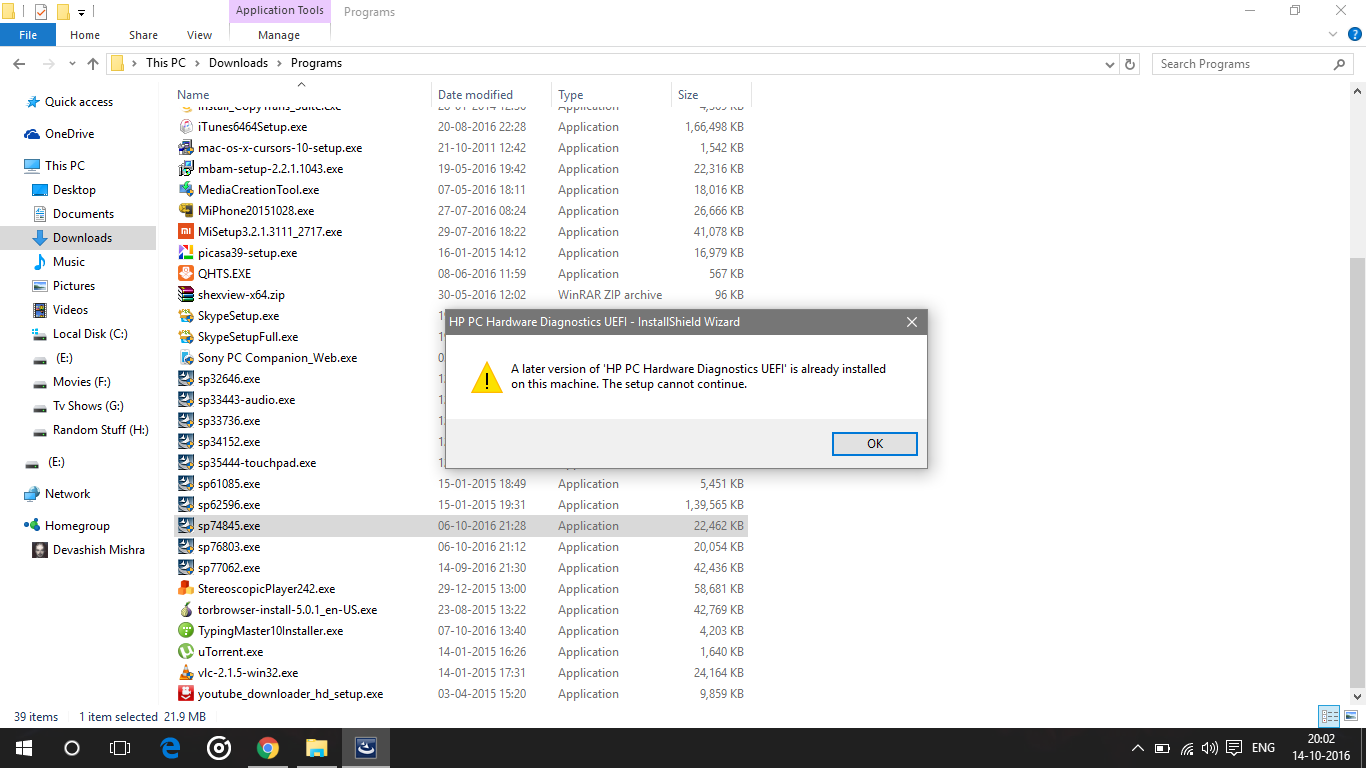Expand the chevron after Downloads in the address bar
1366x768 pixels.
coord(279,63)
